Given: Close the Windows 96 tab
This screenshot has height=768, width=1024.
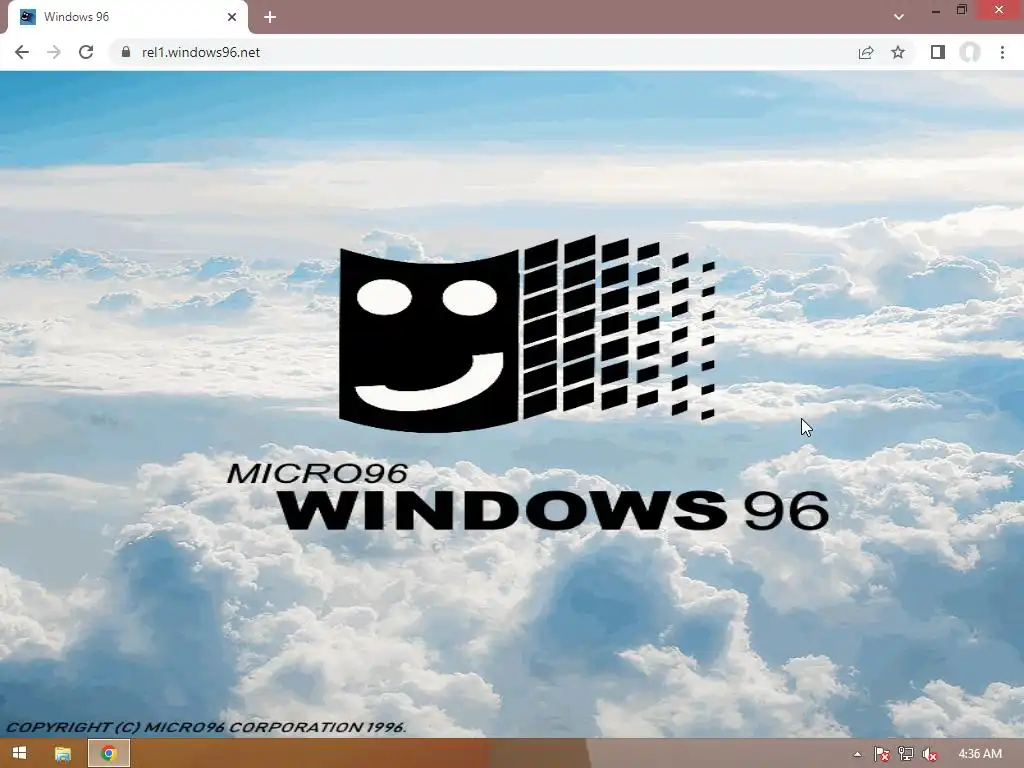Looking at the screenshot, I should tap(232, 17).
